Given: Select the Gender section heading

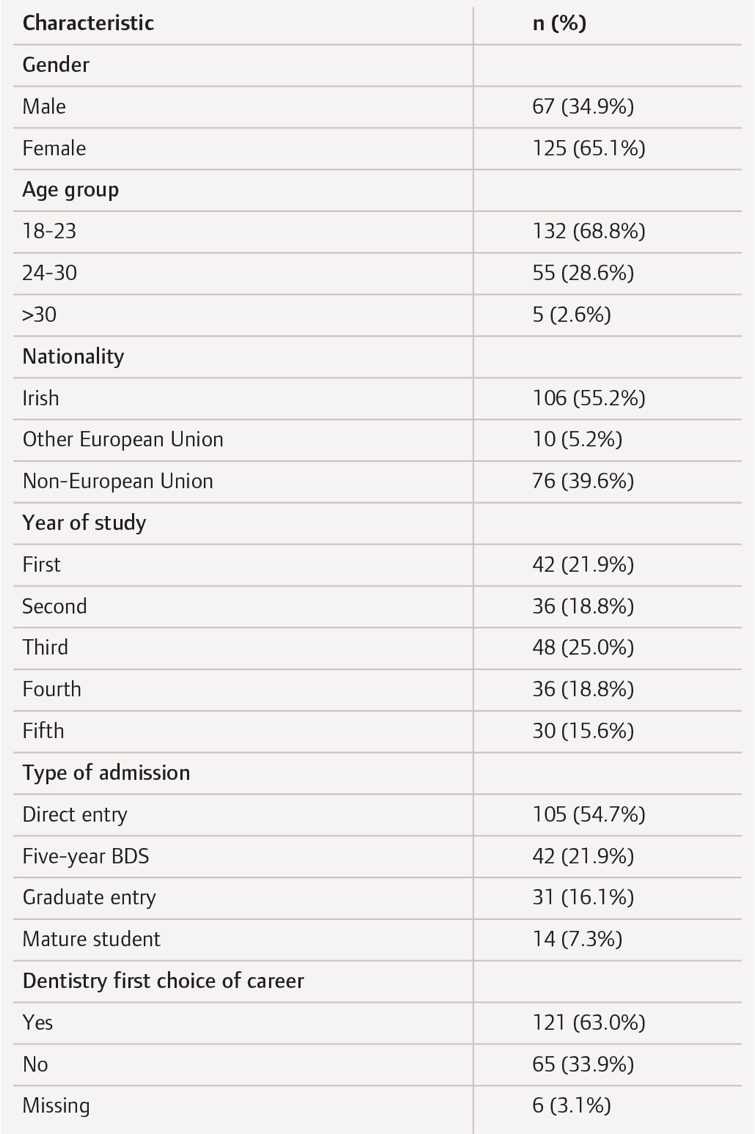Looking at the screenshot, I should (56, 65).
